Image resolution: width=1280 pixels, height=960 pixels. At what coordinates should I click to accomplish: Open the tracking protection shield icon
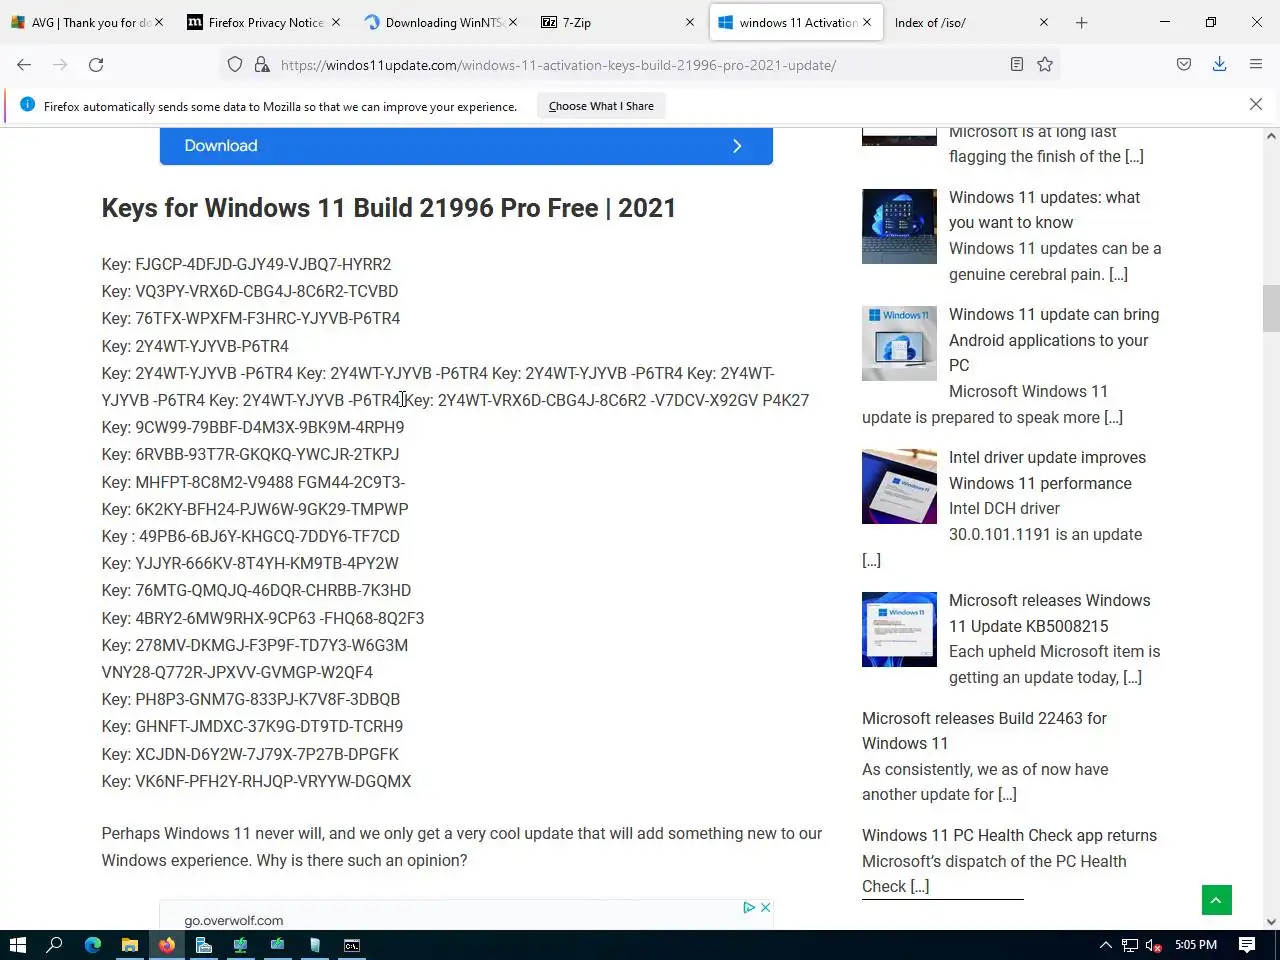(235, 65)
